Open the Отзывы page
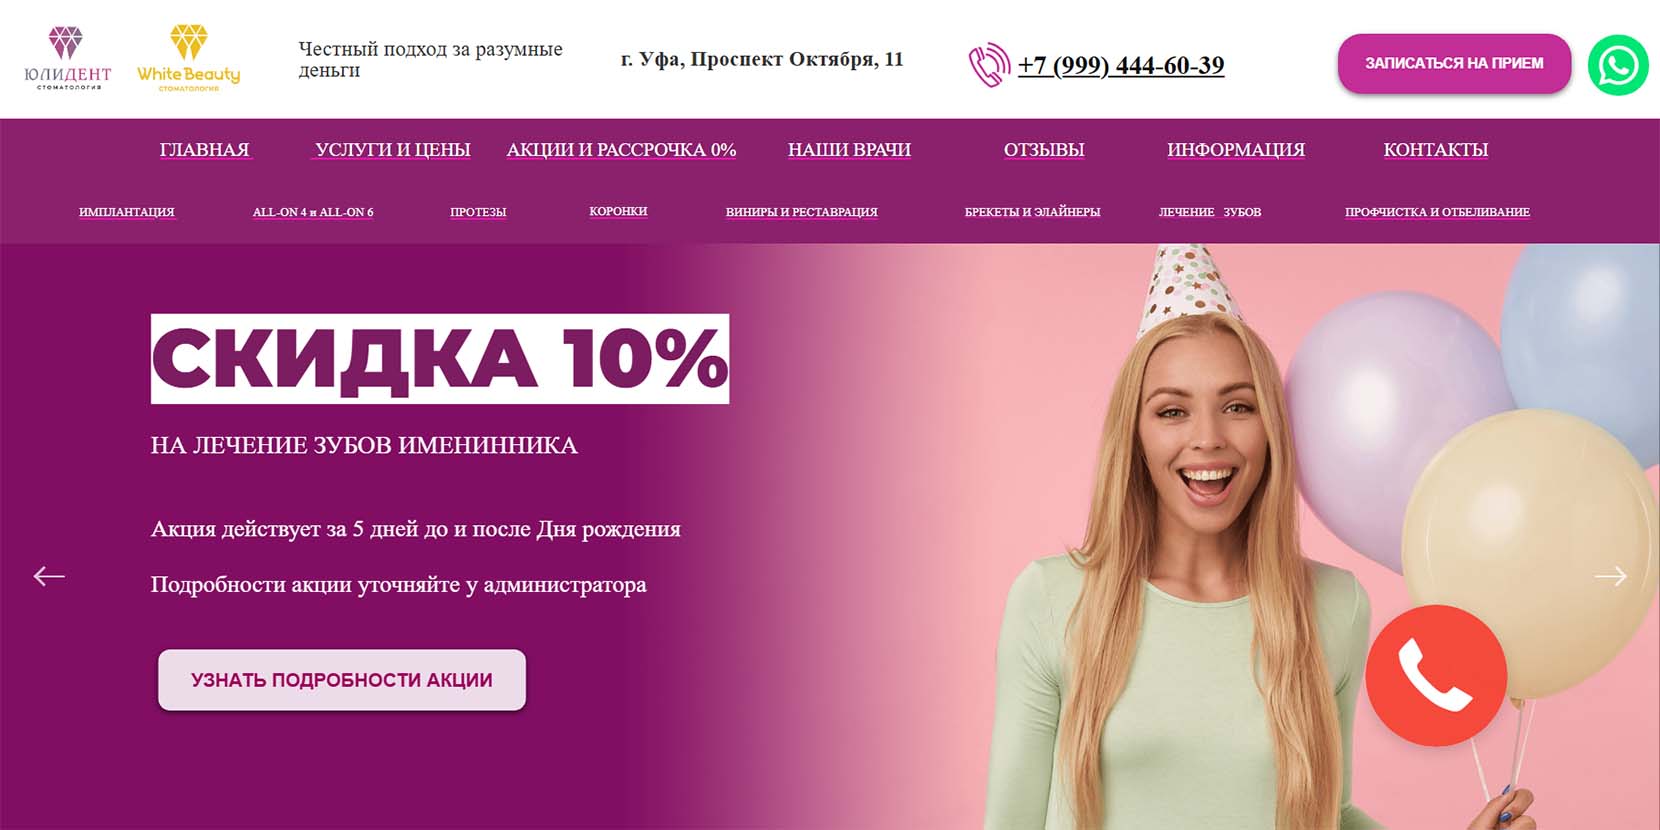This screenshot has width=1660, height=830. (1044, 150)
